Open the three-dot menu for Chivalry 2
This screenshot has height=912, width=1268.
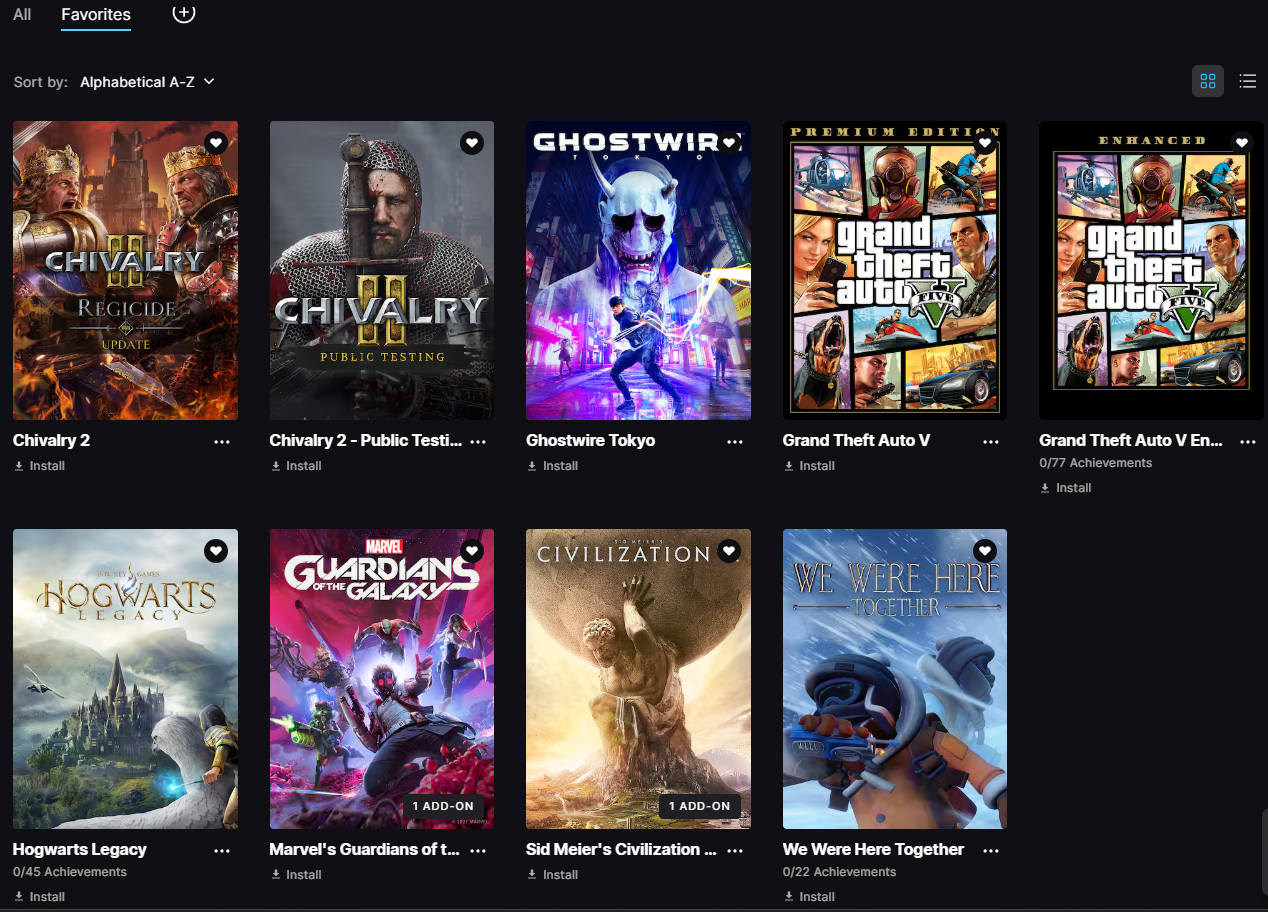point(222,441)
